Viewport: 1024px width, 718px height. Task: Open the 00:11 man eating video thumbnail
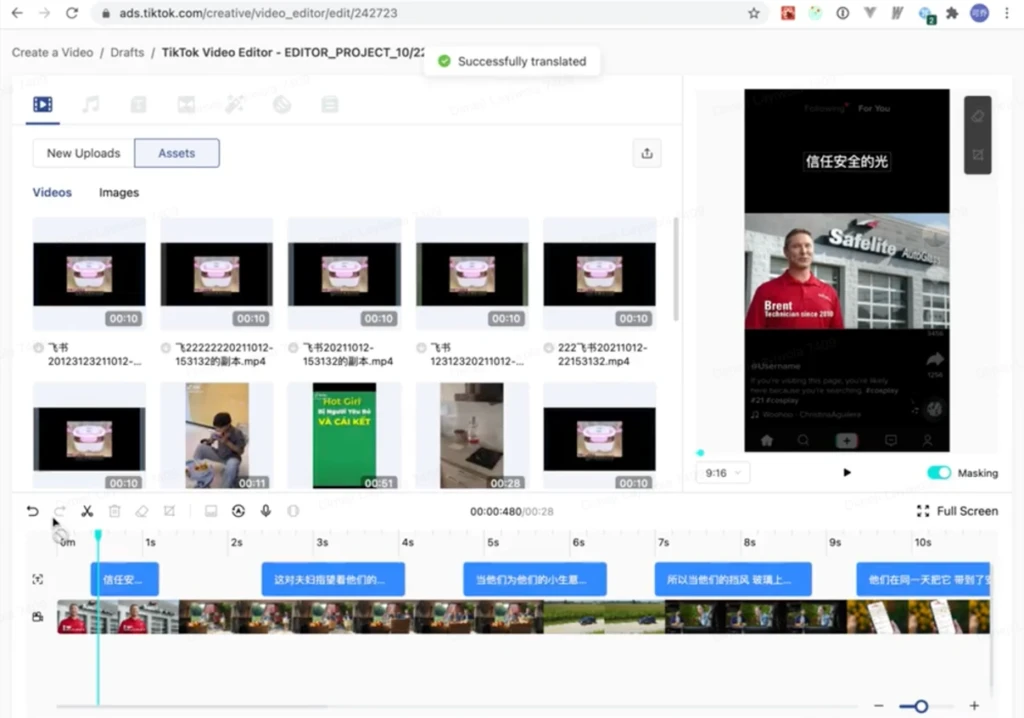click(217, 435)
